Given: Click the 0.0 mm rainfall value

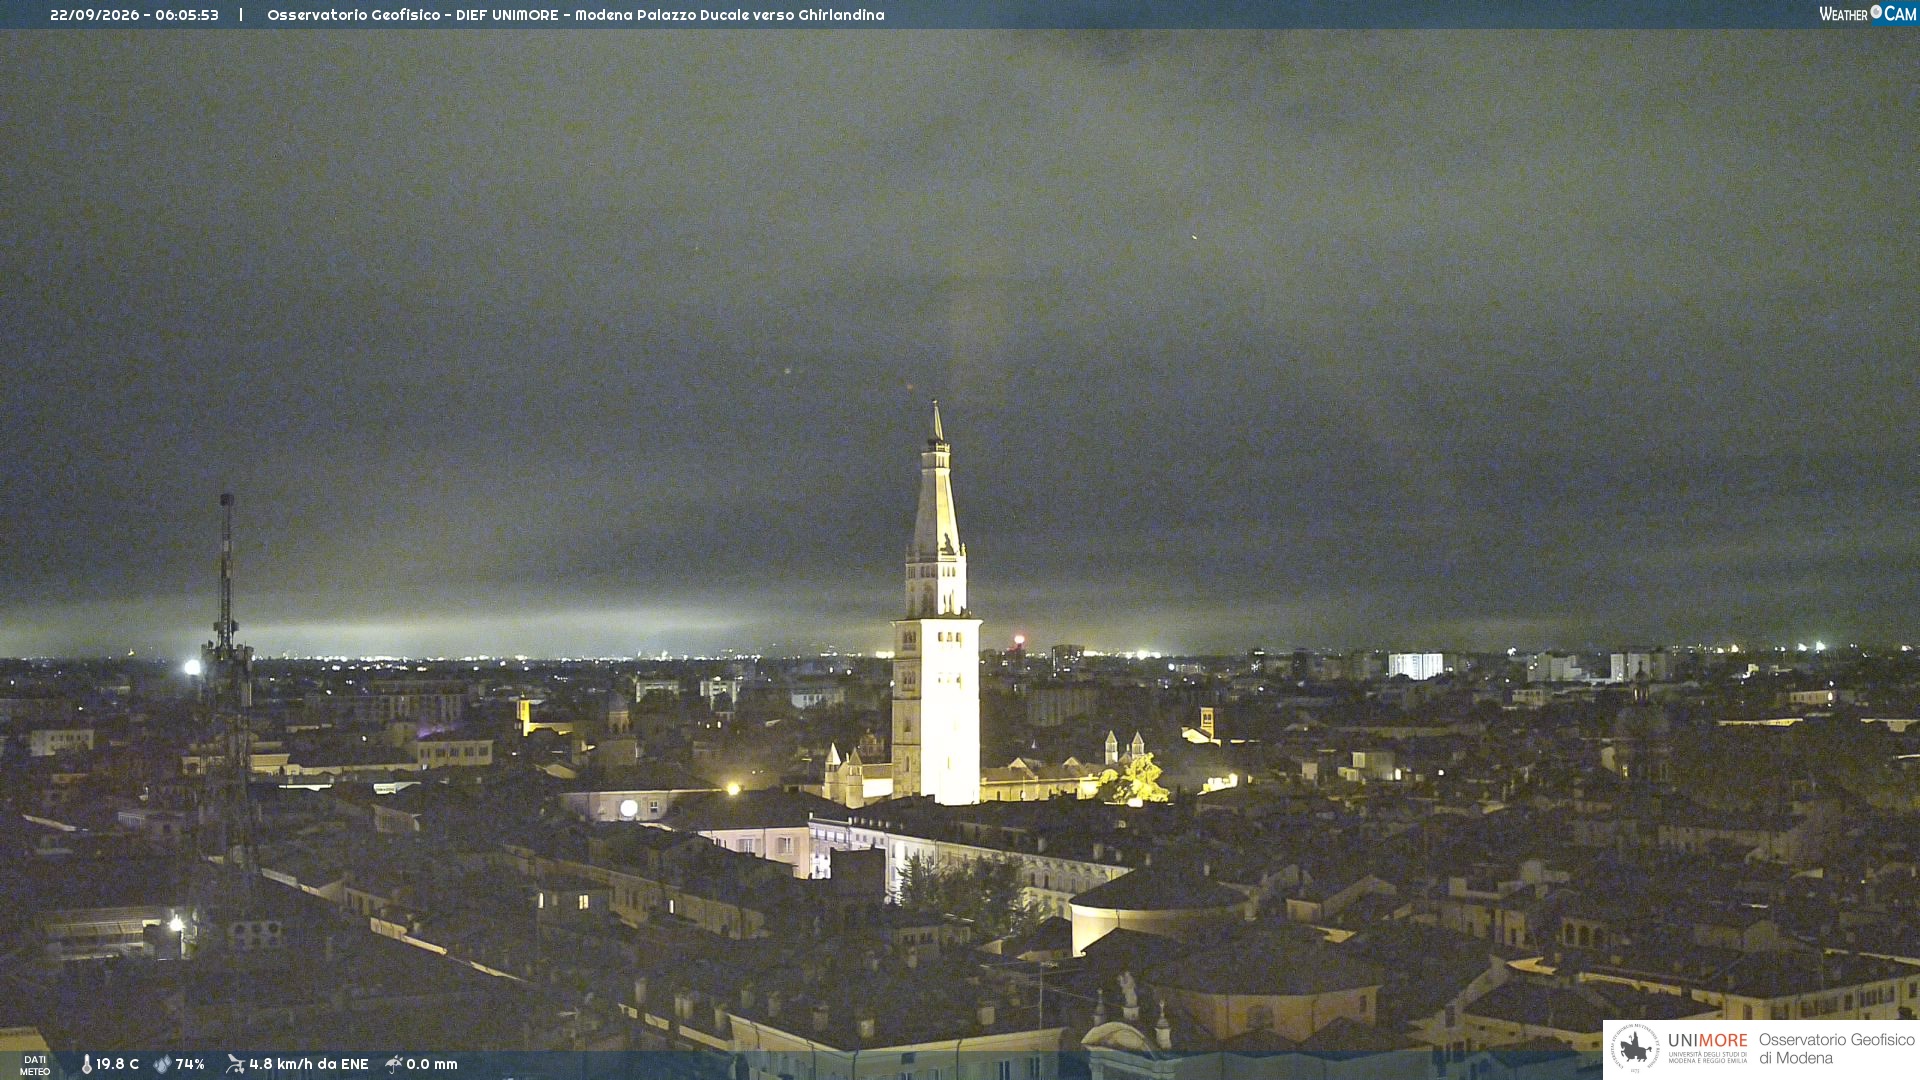Looking at the screenshot, I should click(432, 1064).
